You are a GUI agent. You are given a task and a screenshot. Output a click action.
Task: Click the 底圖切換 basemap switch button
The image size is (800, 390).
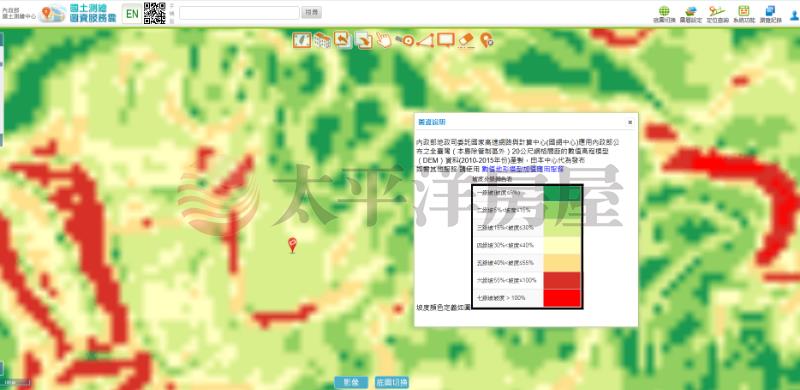(391, 382)
